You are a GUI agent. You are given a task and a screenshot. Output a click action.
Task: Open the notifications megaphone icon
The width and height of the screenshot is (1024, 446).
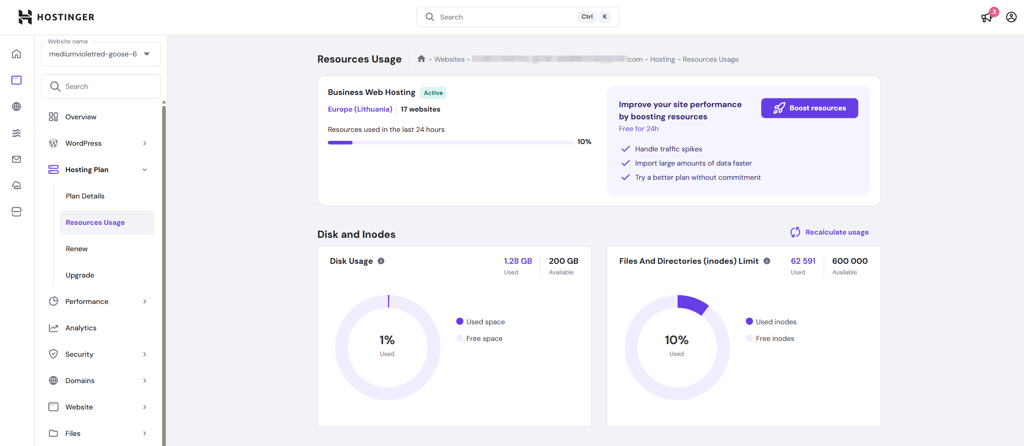(987, 18)
